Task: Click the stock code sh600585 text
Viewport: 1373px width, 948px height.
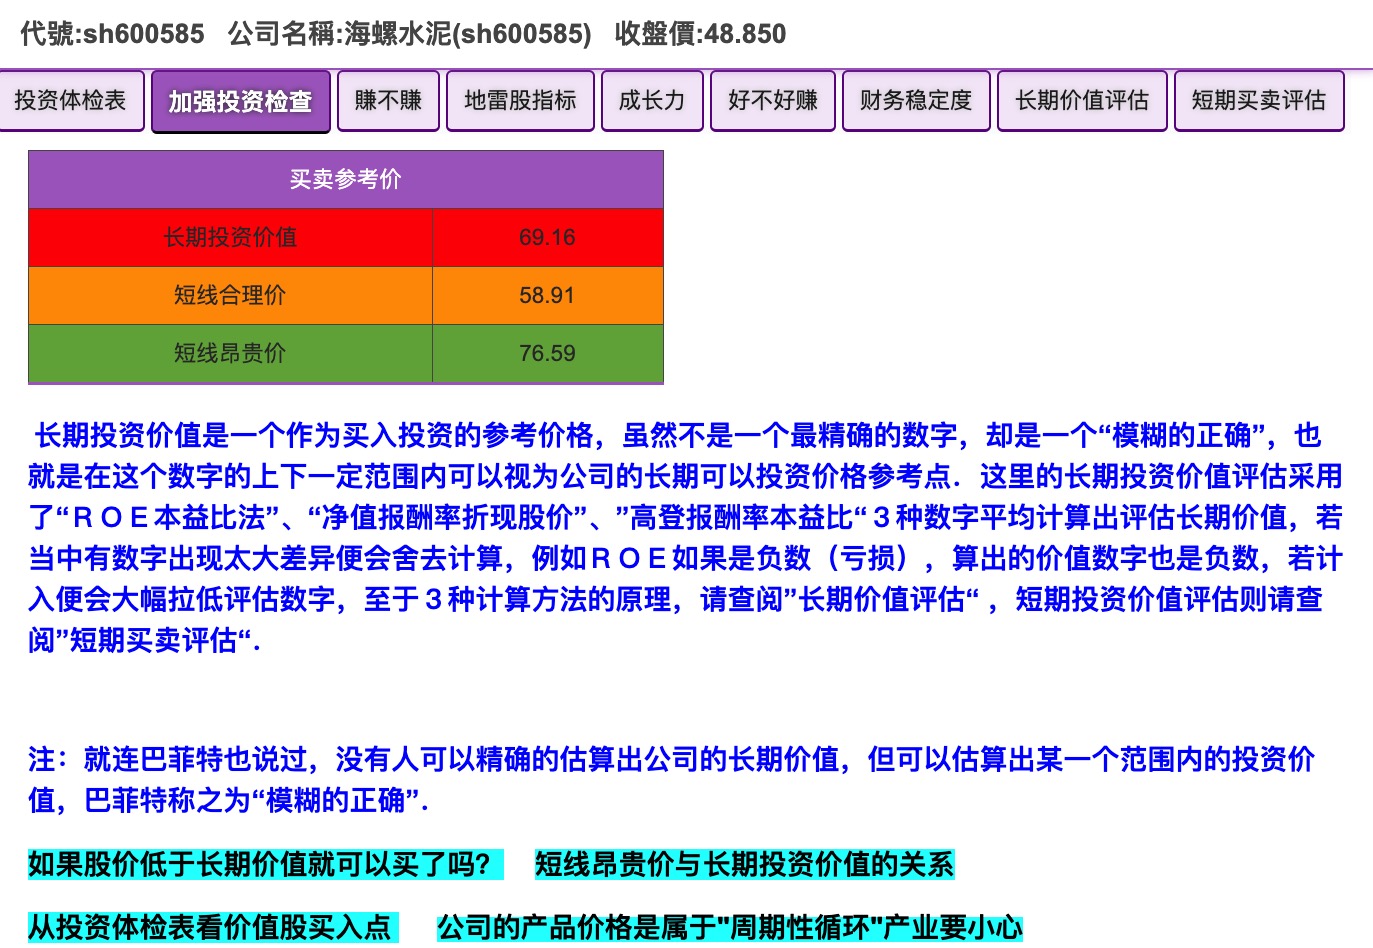Action: (x=143, y=34)
